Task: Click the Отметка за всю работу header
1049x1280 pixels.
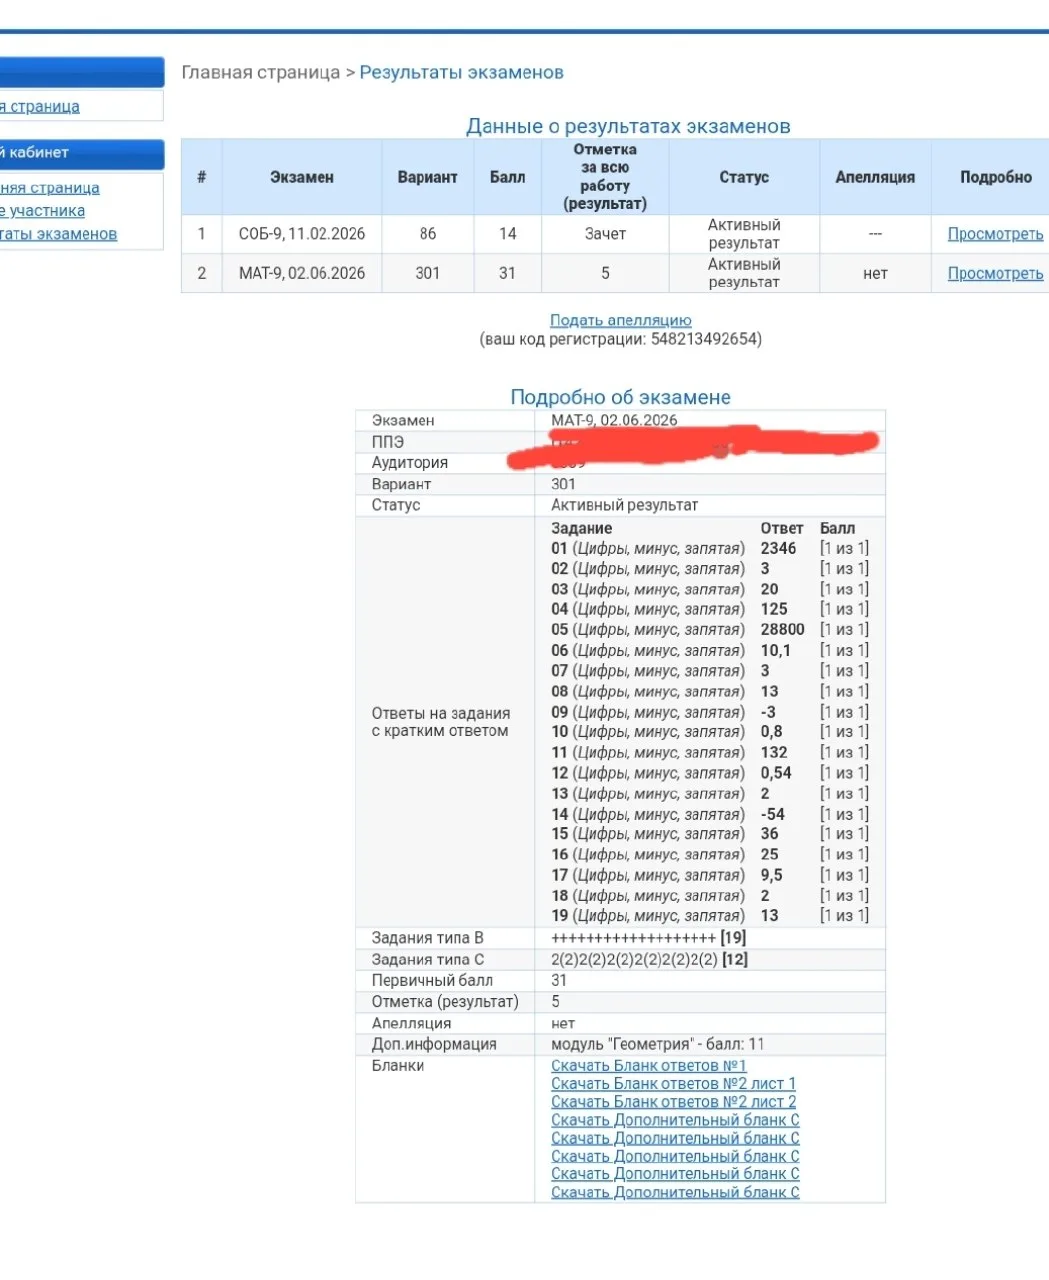Action: [x=605, y=177]
